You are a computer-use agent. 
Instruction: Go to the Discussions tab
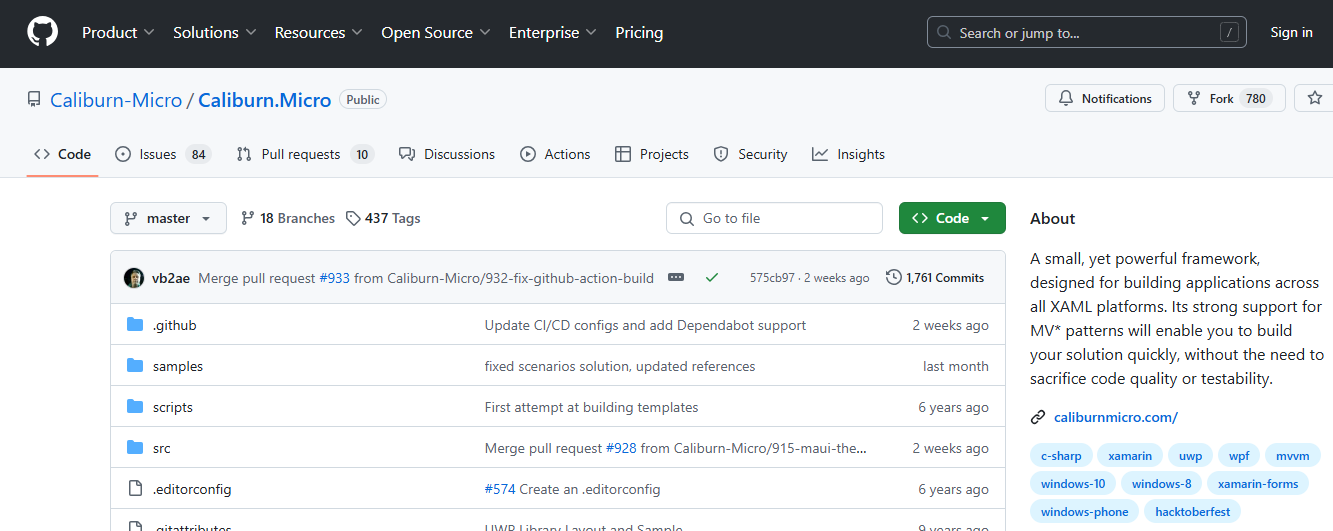pos(447,154)
